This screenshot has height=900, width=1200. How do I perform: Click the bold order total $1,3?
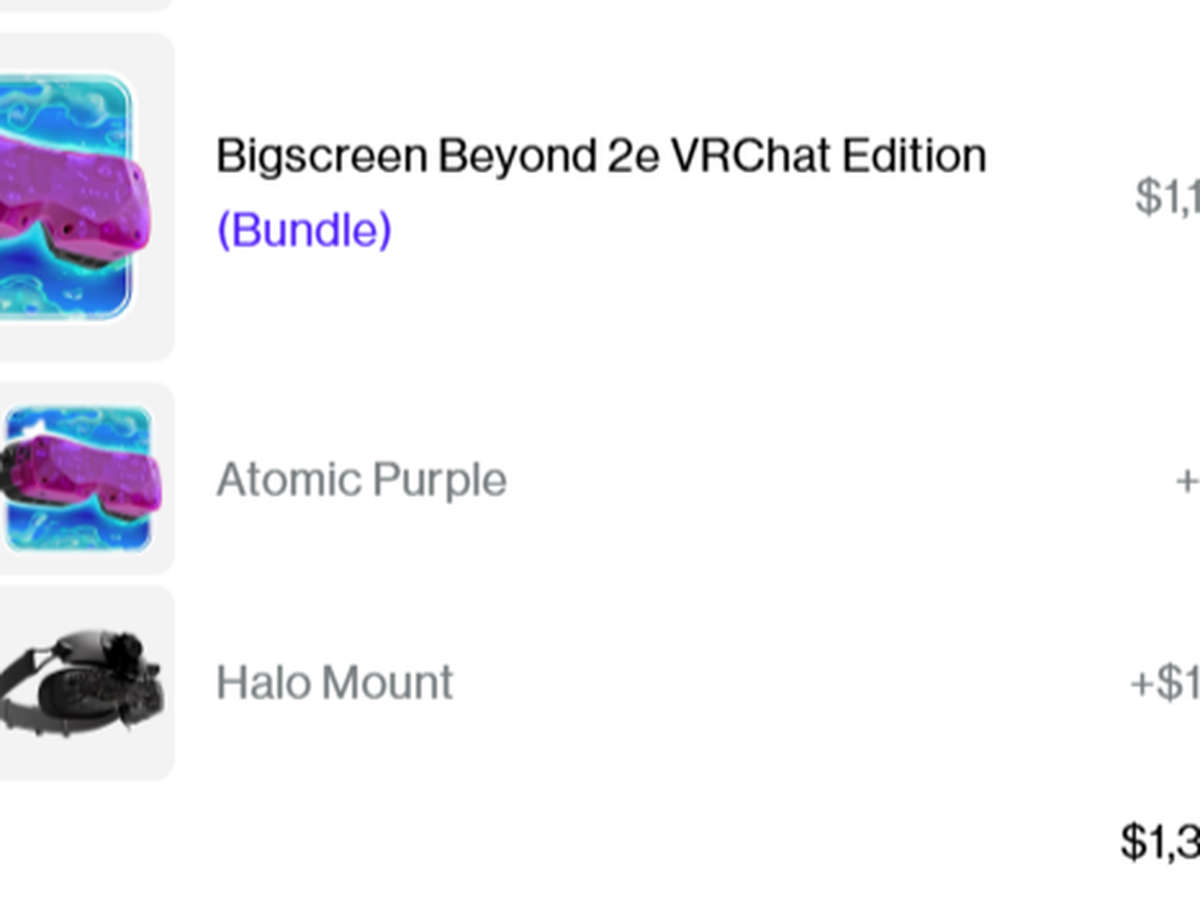tap(1160, 843)
